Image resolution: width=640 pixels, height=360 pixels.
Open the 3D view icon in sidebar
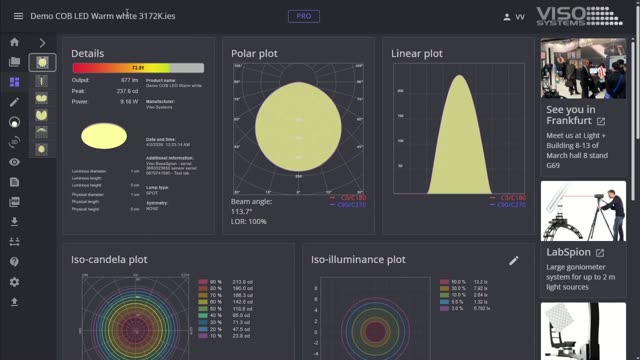tap(15, 142)
